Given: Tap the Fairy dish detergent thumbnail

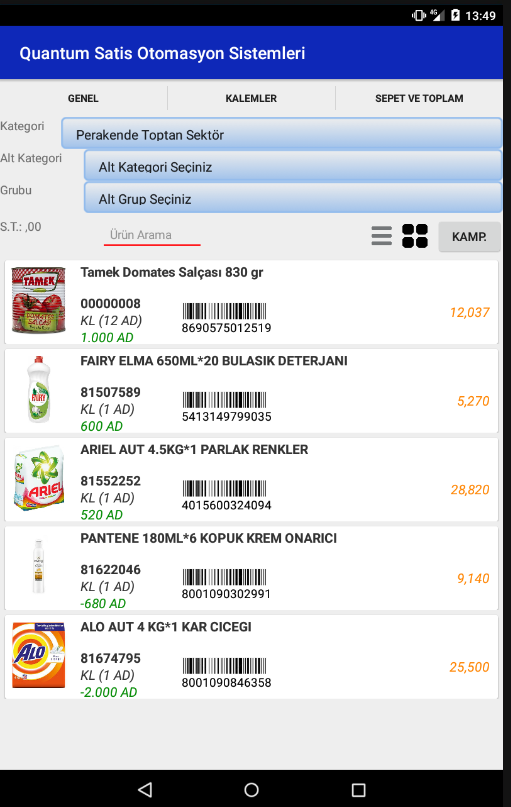Looking at the screenshot, I should click(x=39, y=390).
